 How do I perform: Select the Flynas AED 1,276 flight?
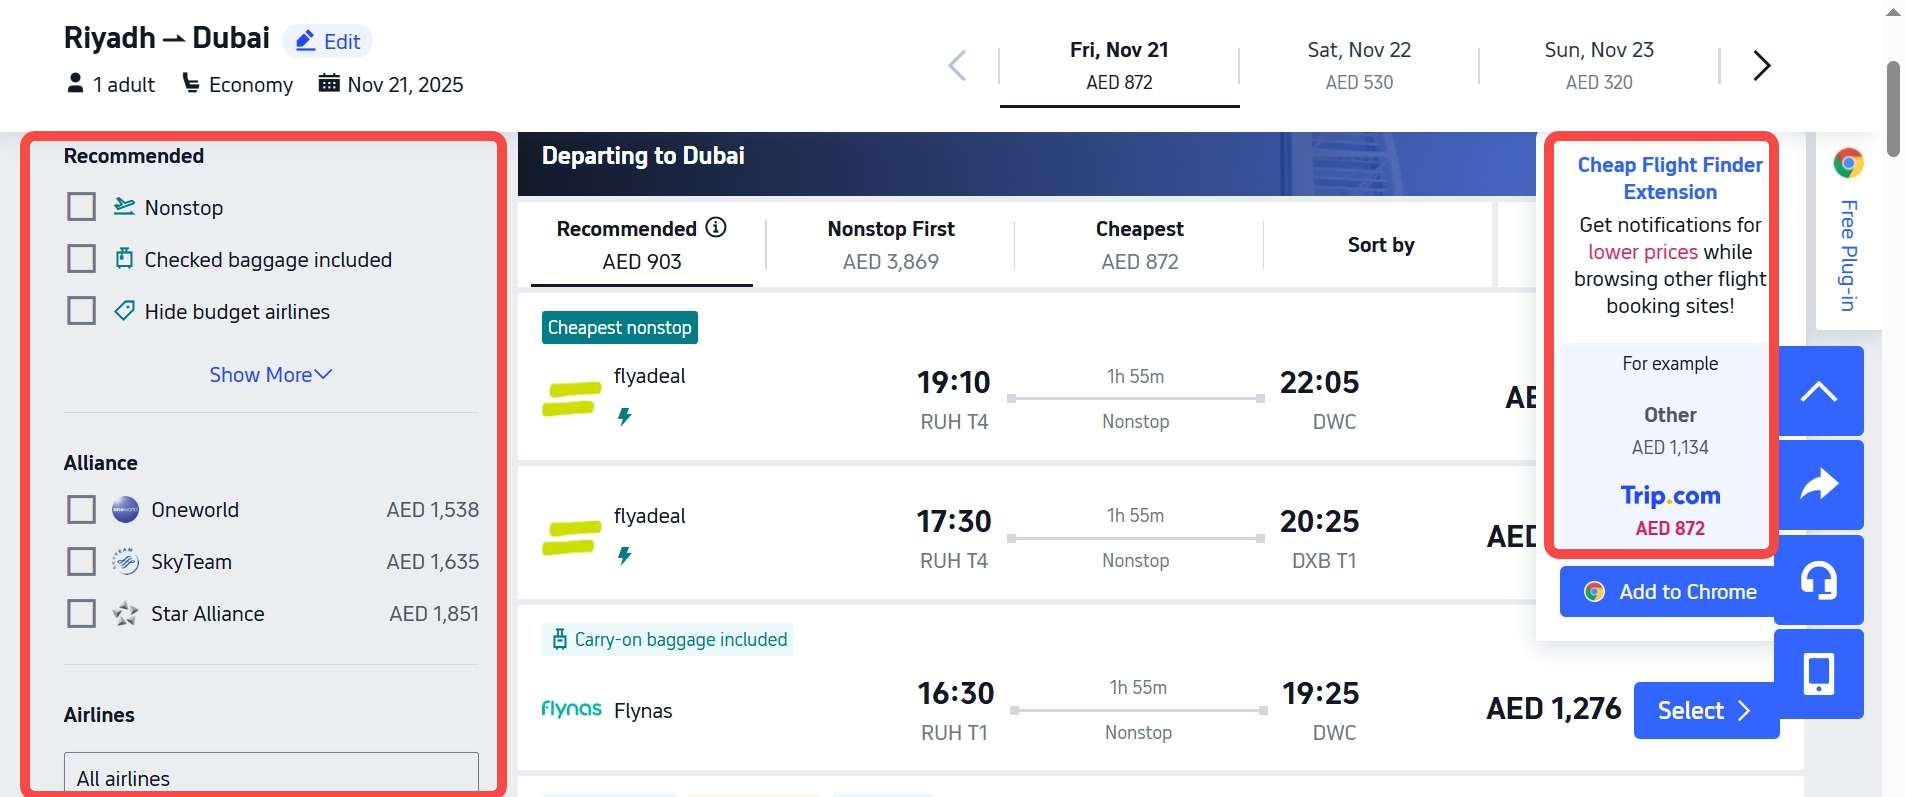tap(1705, 711)
